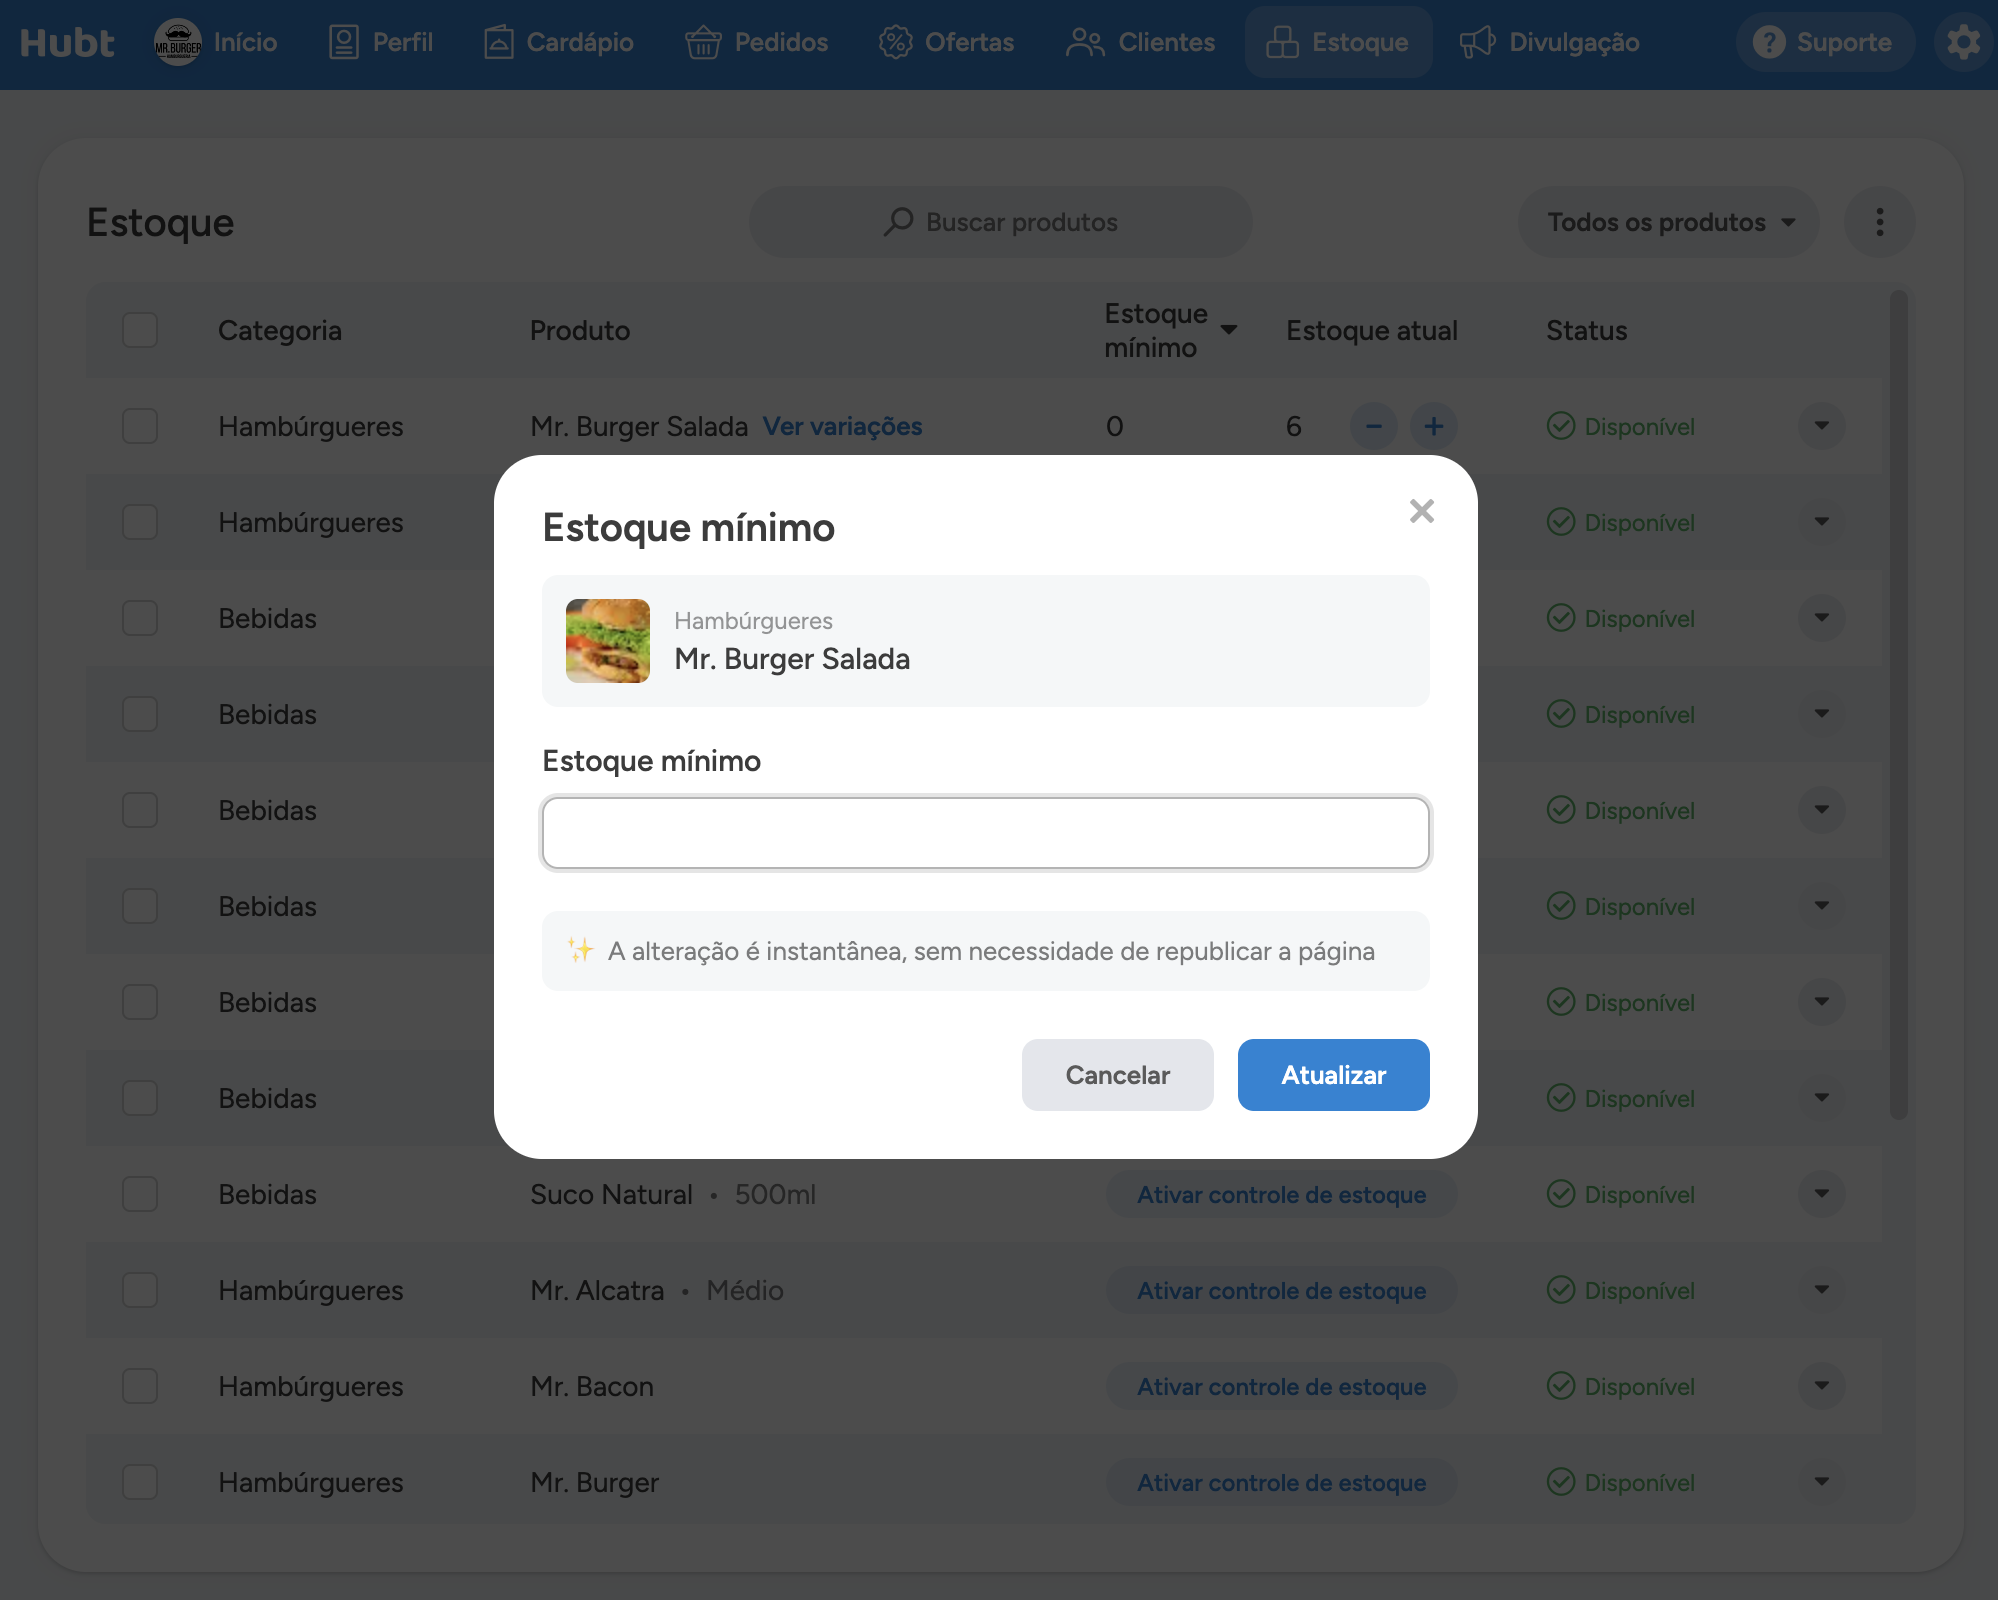Click the Ver variações link
Image resolution: width=1998 pixels, height=1600 pixels.
coord(842,426)
